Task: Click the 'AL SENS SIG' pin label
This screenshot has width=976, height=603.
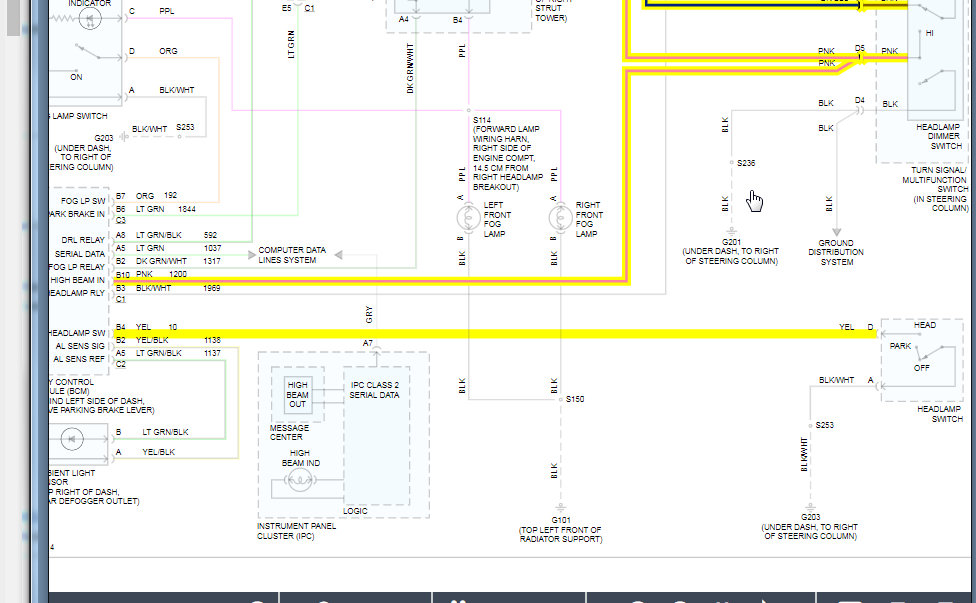Action: (x=80, y=346)
